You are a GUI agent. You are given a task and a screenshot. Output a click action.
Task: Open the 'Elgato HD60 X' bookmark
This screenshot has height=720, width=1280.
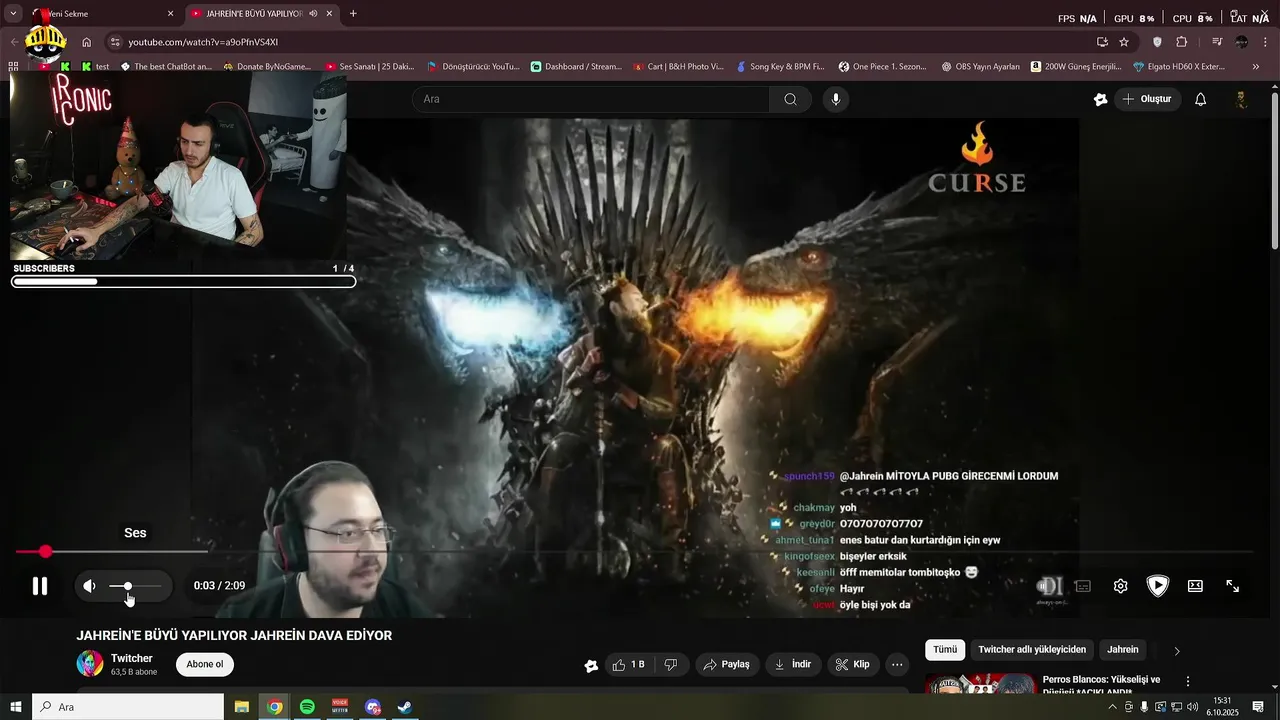click(1179, 67)
